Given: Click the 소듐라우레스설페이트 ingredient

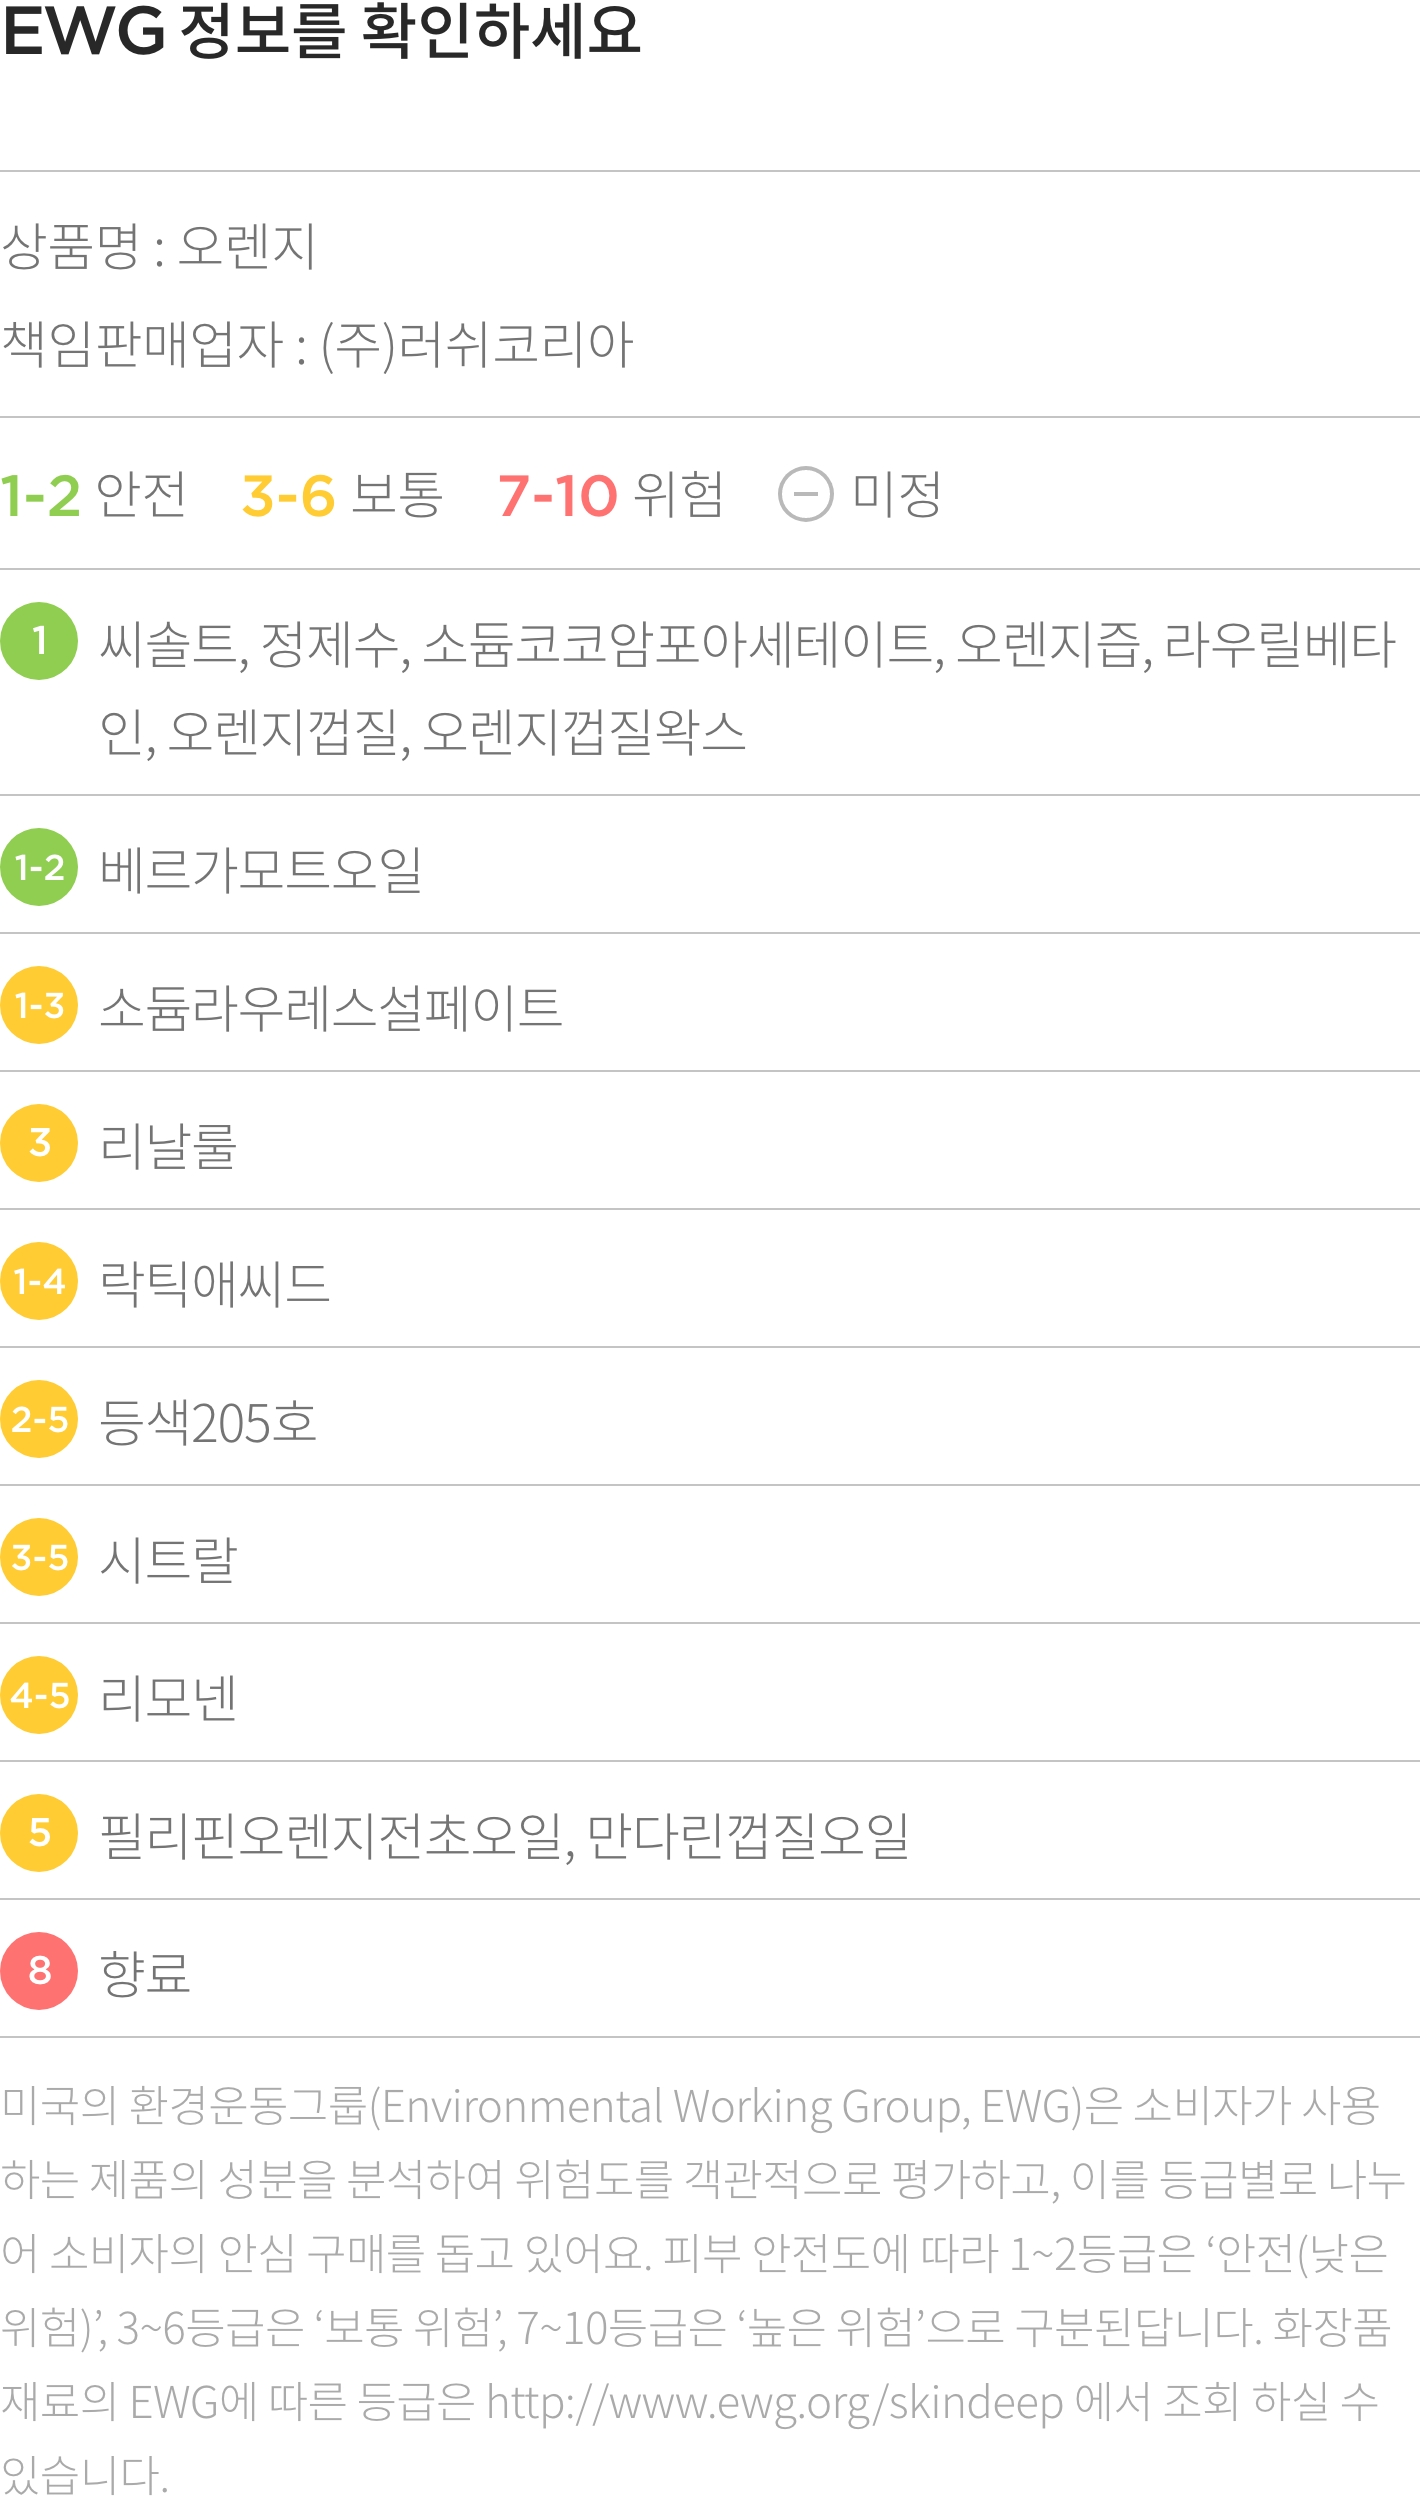Looking at the screenshot, I should [331, 1007].
